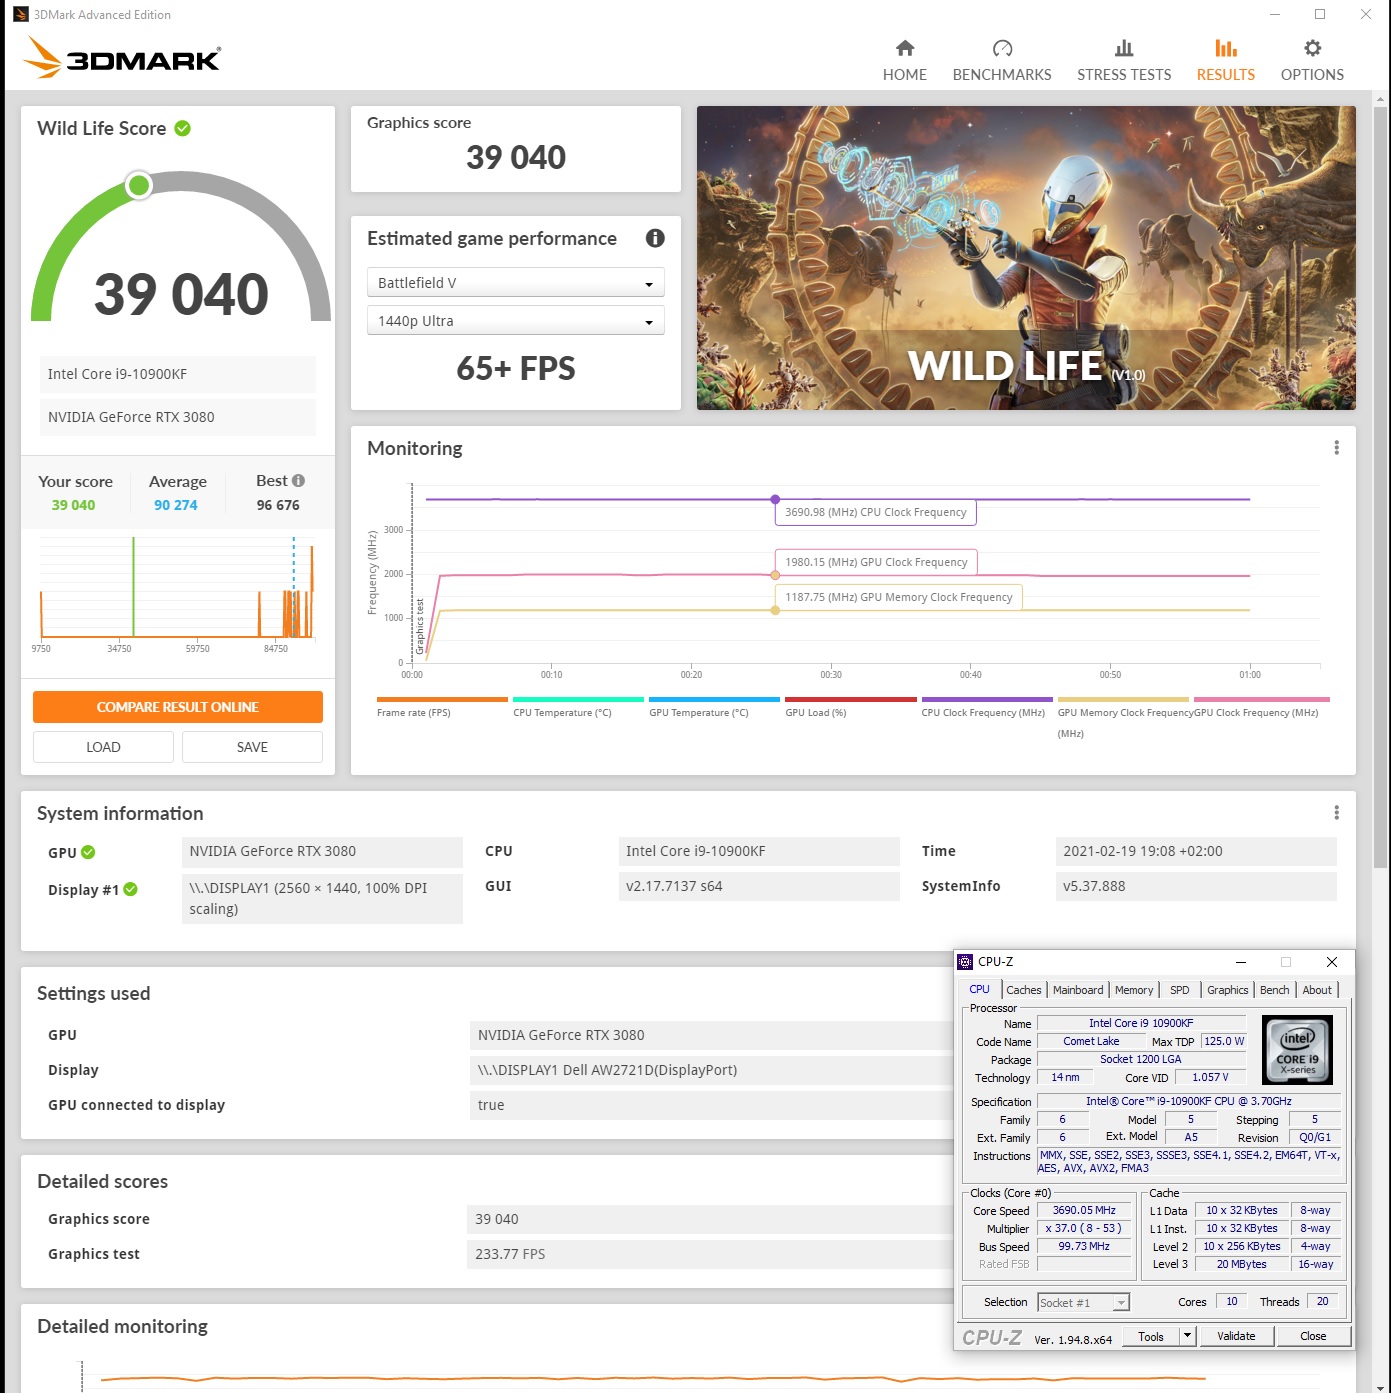Open the Socket #1 selection dropdown in CPU-Z
Viewport: 1391px width, 1393px height.
point(1084,1302)
